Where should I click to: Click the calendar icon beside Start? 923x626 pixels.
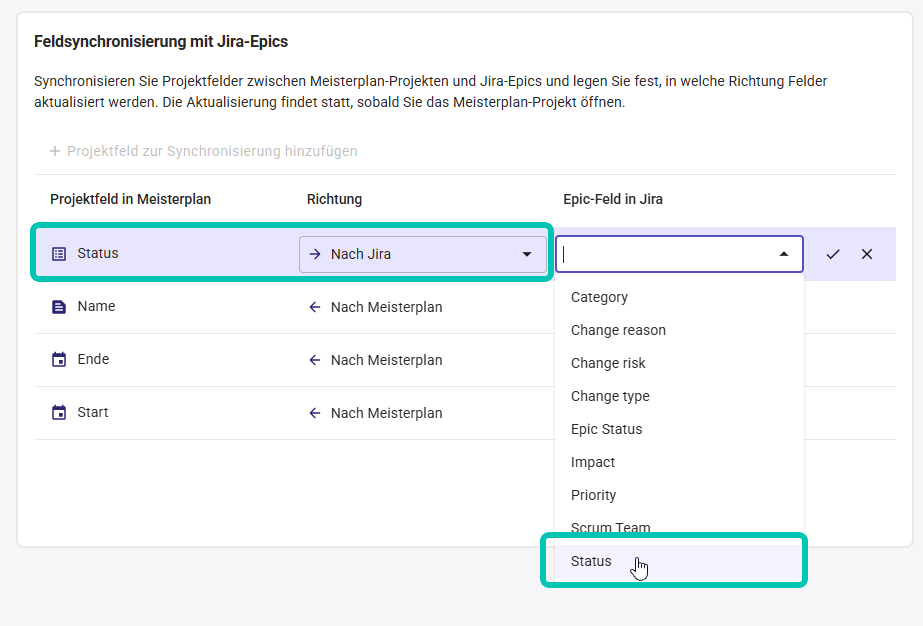[59, 412]
